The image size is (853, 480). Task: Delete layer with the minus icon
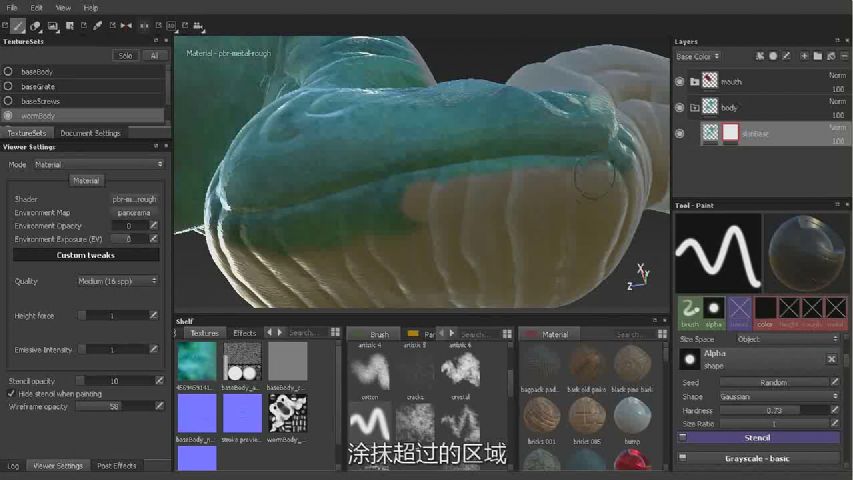click(844, 56)
